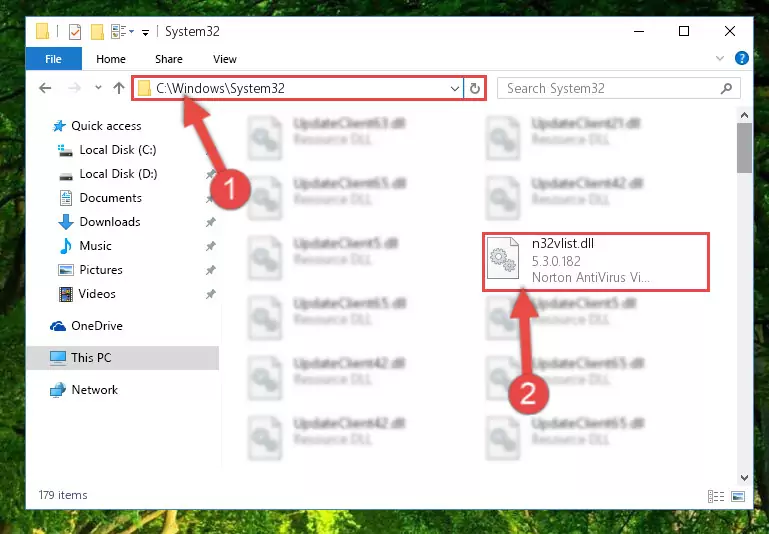Screen dimensions: 769x534
Task: Click the Videos pin icon
Action: (210, 294)
